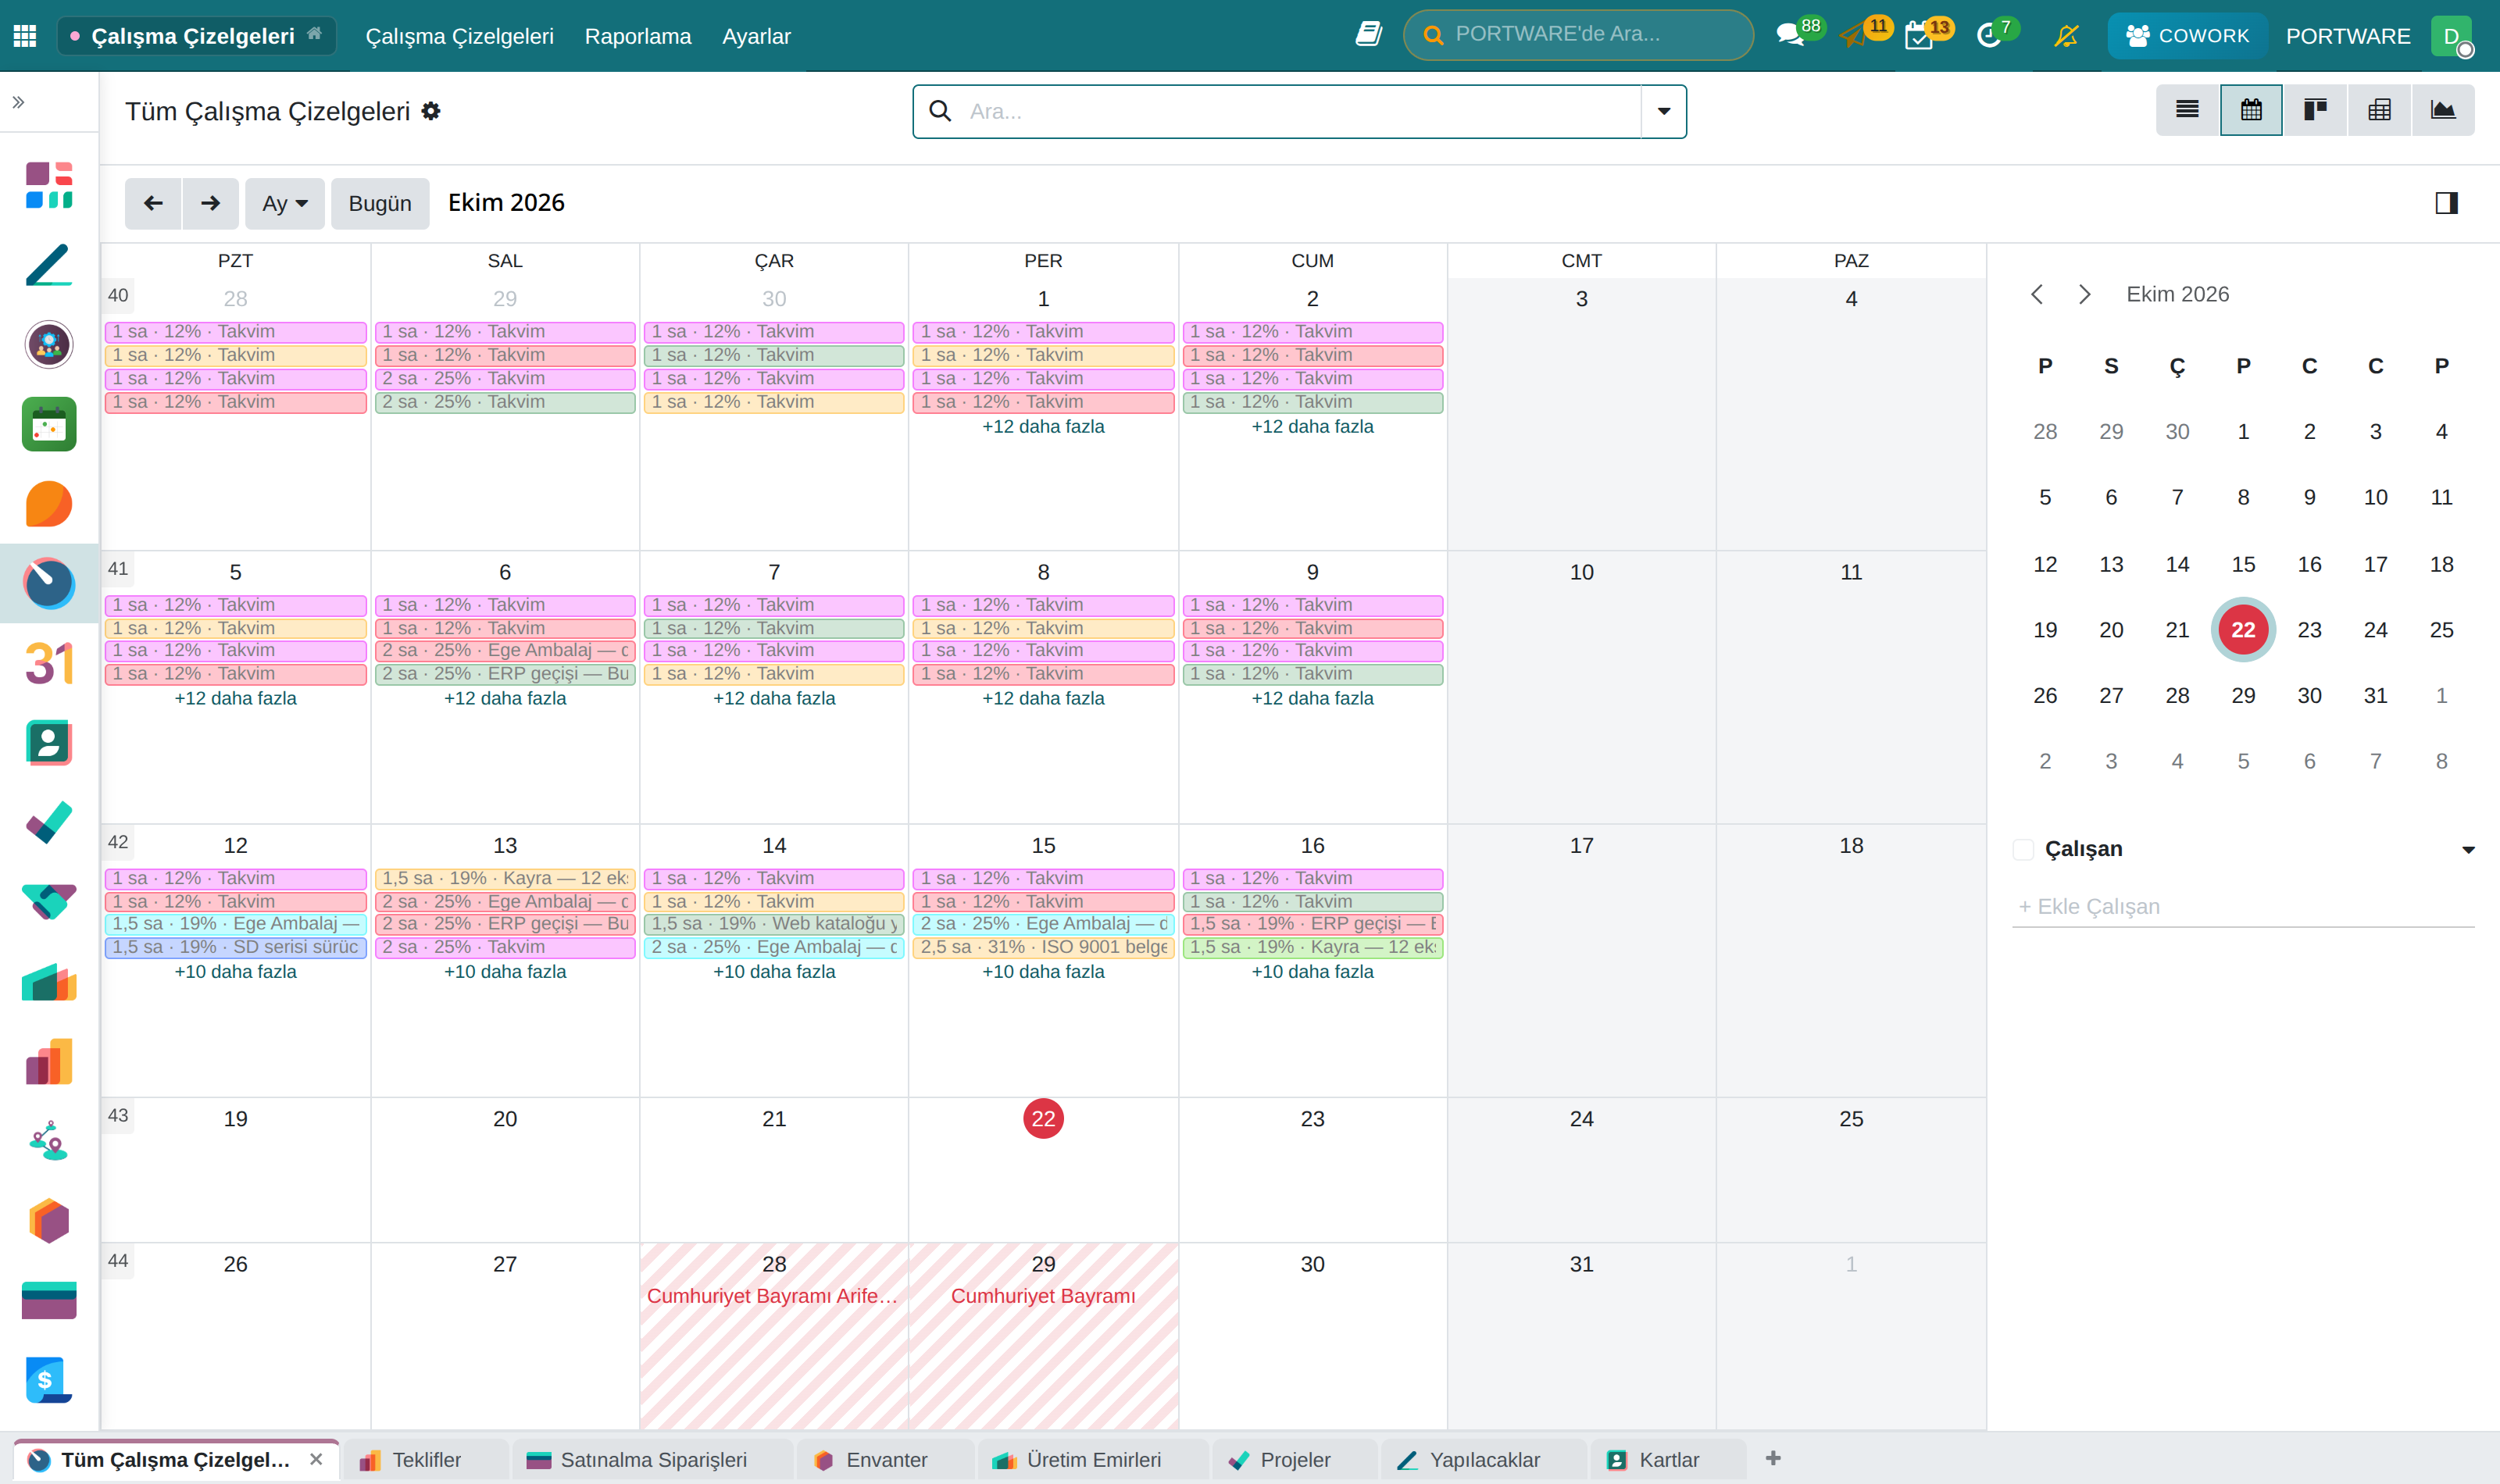Toggle the Çalışan filter checkbox

[x=2023, y=850]
